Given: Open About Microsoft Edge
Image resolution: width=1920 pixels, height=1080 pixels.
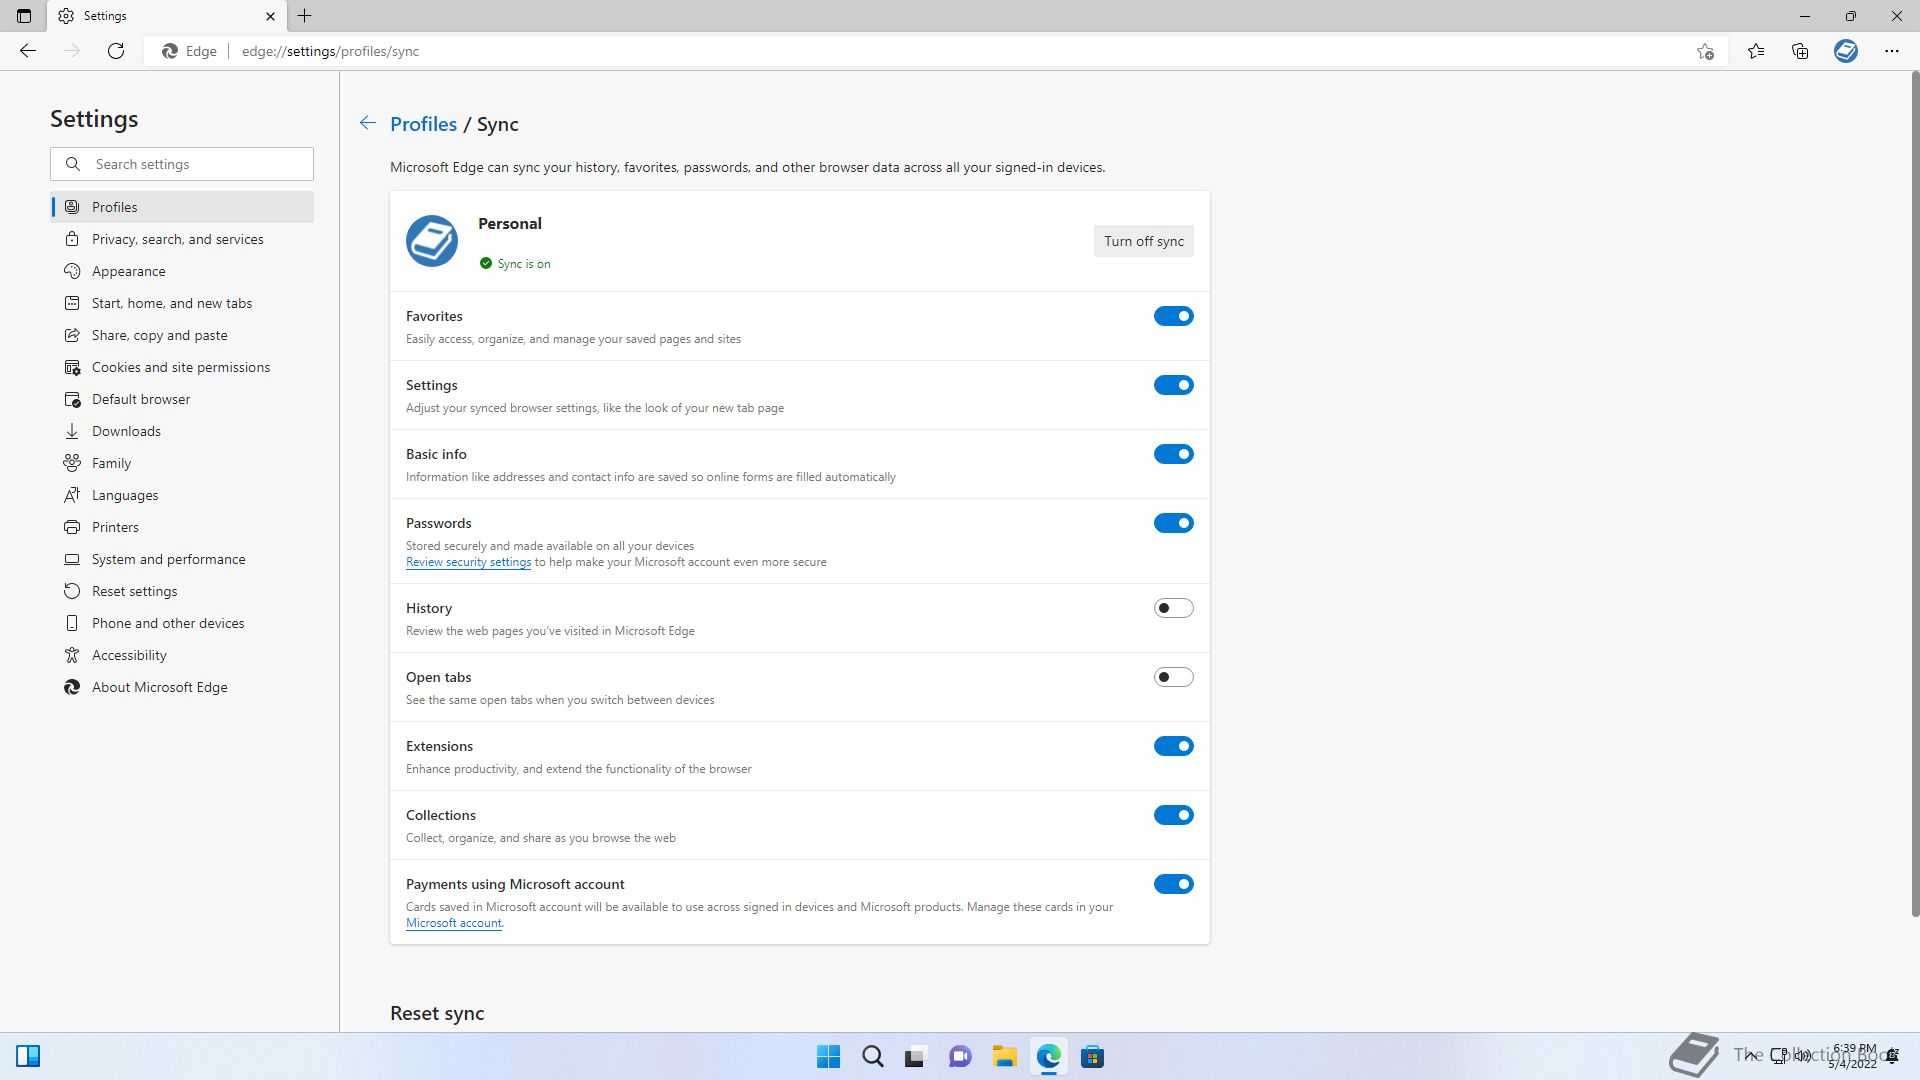Looking at the screenshot, I should tap(182, 687).
